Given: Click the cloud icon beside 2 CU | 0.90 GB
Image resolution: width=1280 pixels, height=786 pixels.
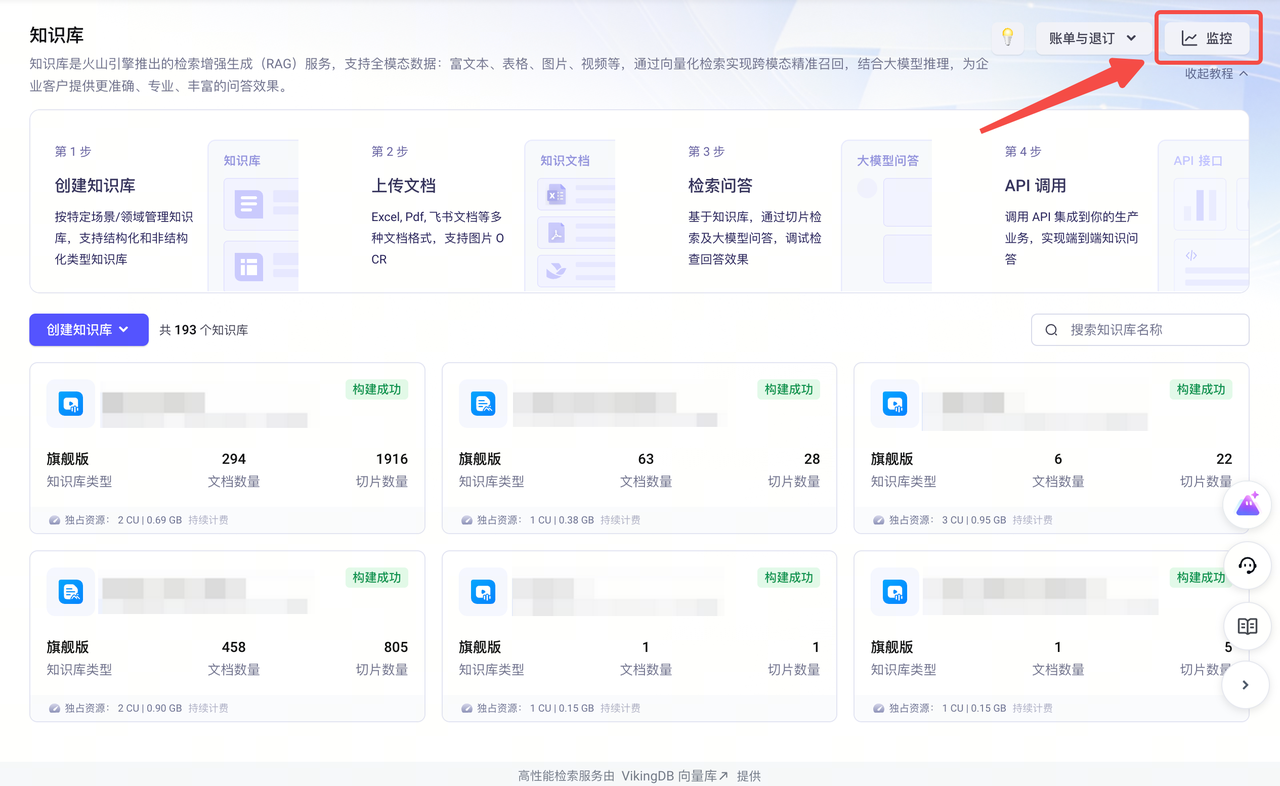Looking at the screenshot, I should 55,708.
